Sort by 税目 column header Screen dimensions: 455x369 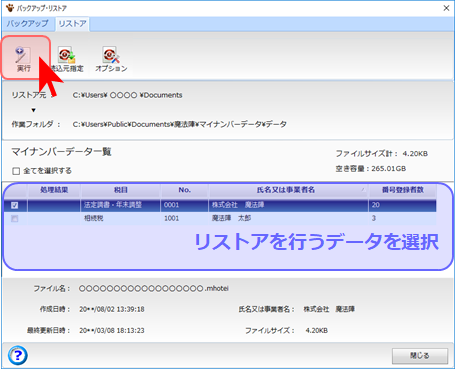(121, 190)
